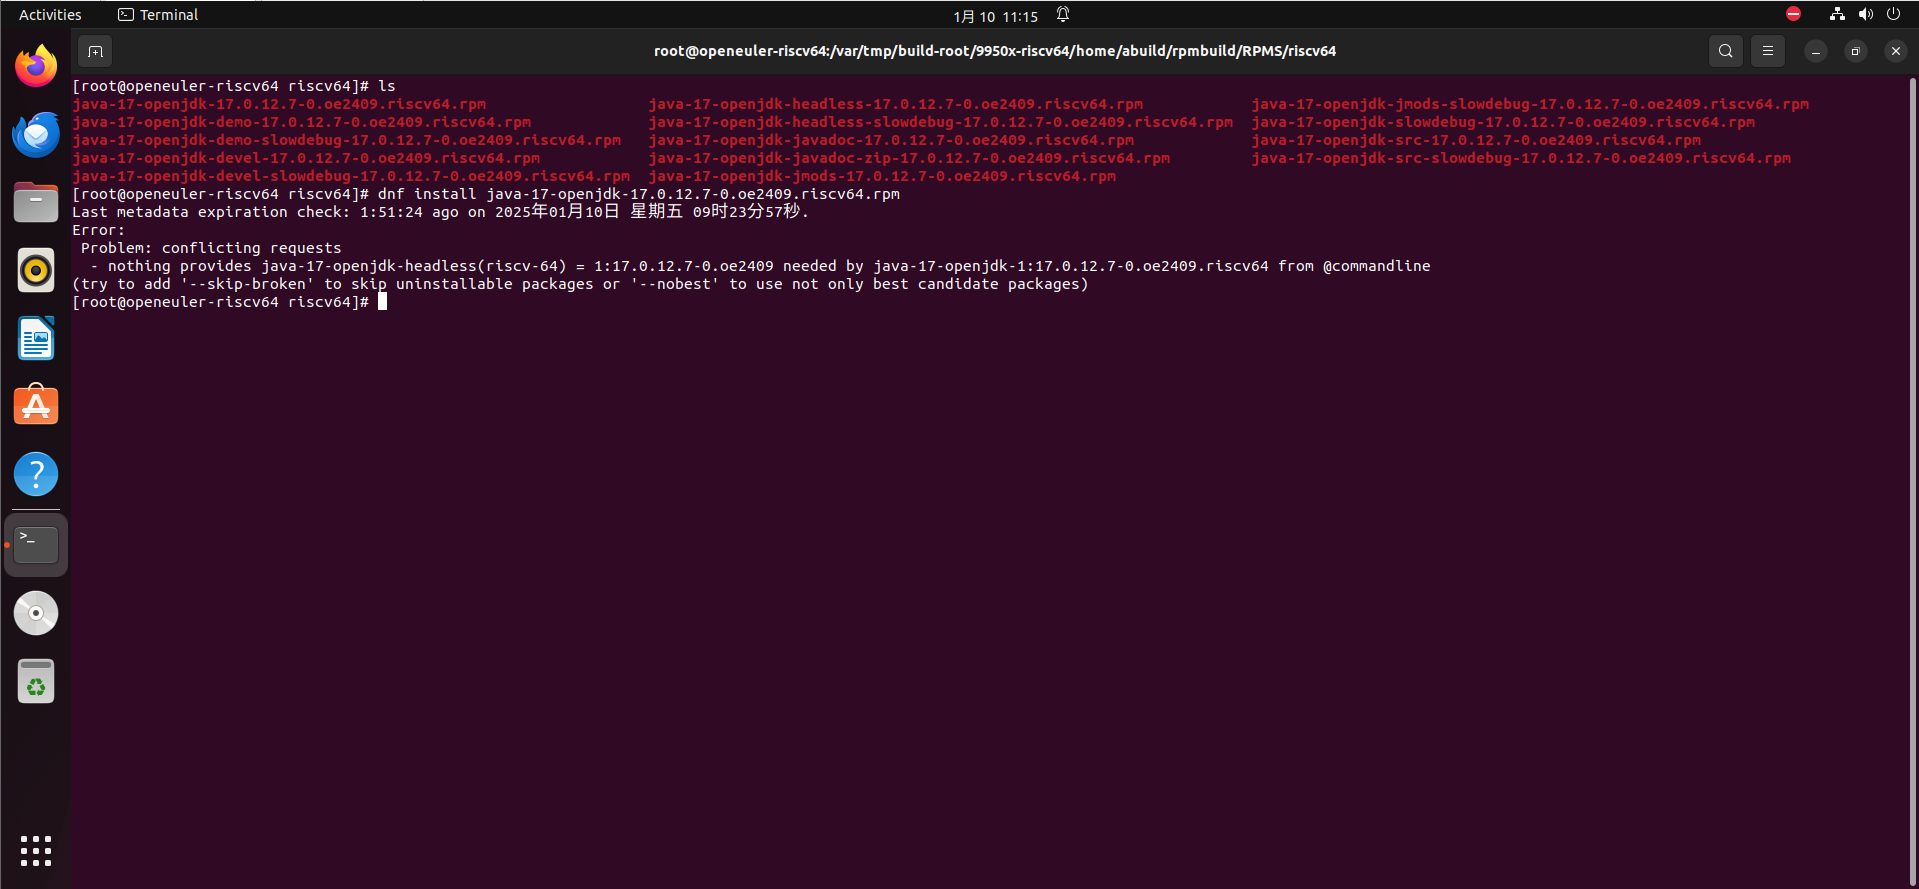Click java-17-openjdk-javadoc-17.0.12.7-0.oe2409.riscv64.rpm file name

(891, 140)
